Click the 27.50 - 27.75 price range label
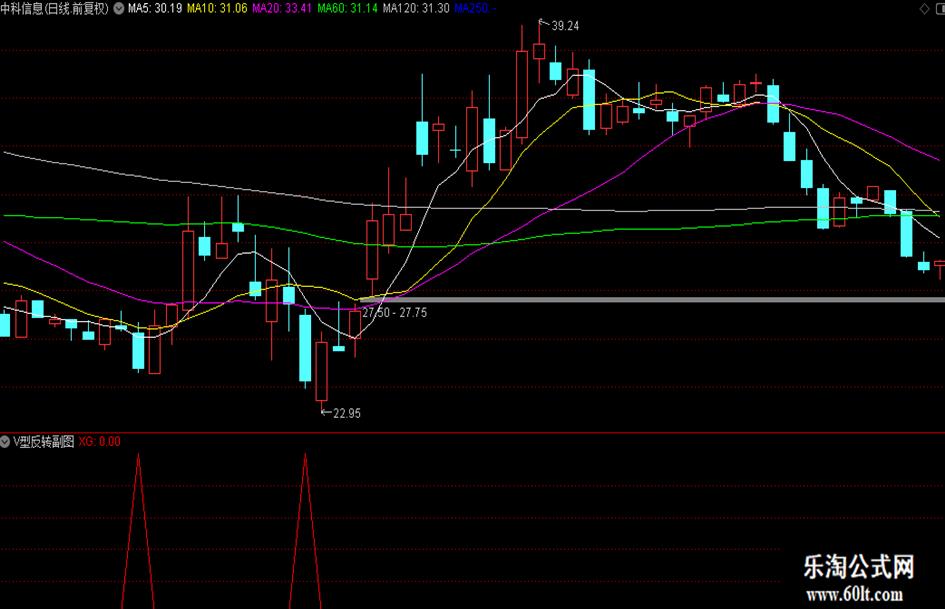945x609 pixels. pos(395,313)
